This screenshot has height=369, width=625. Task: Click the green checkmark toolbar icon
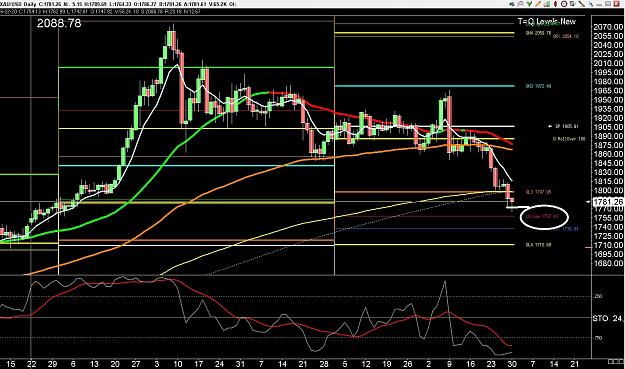[x=529, y=4]
